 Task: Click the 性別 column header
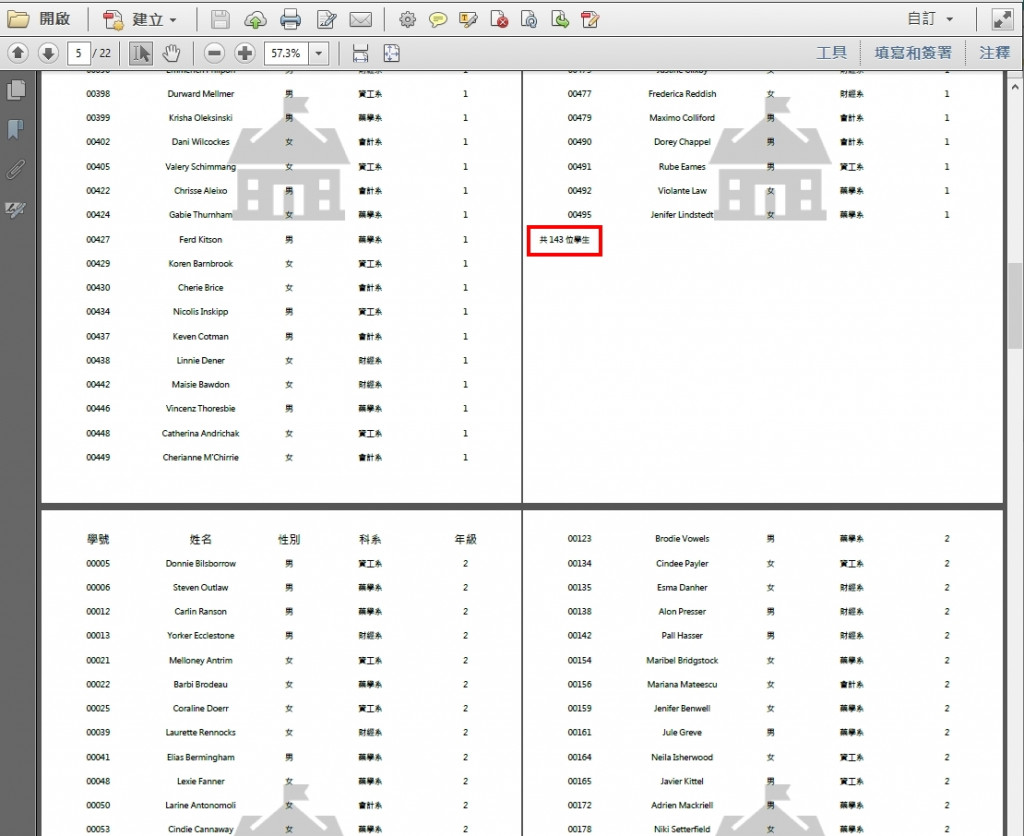click(289, 539)
